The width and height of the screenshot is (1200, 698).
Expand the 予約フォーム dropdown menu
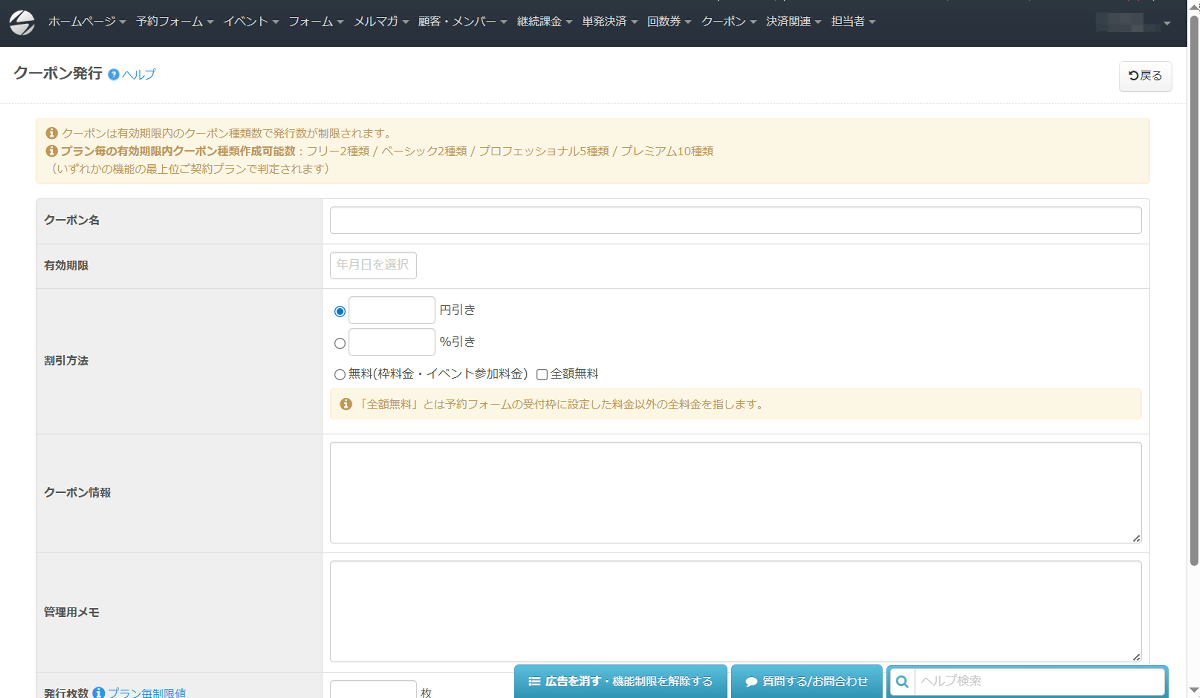[175, 22]
